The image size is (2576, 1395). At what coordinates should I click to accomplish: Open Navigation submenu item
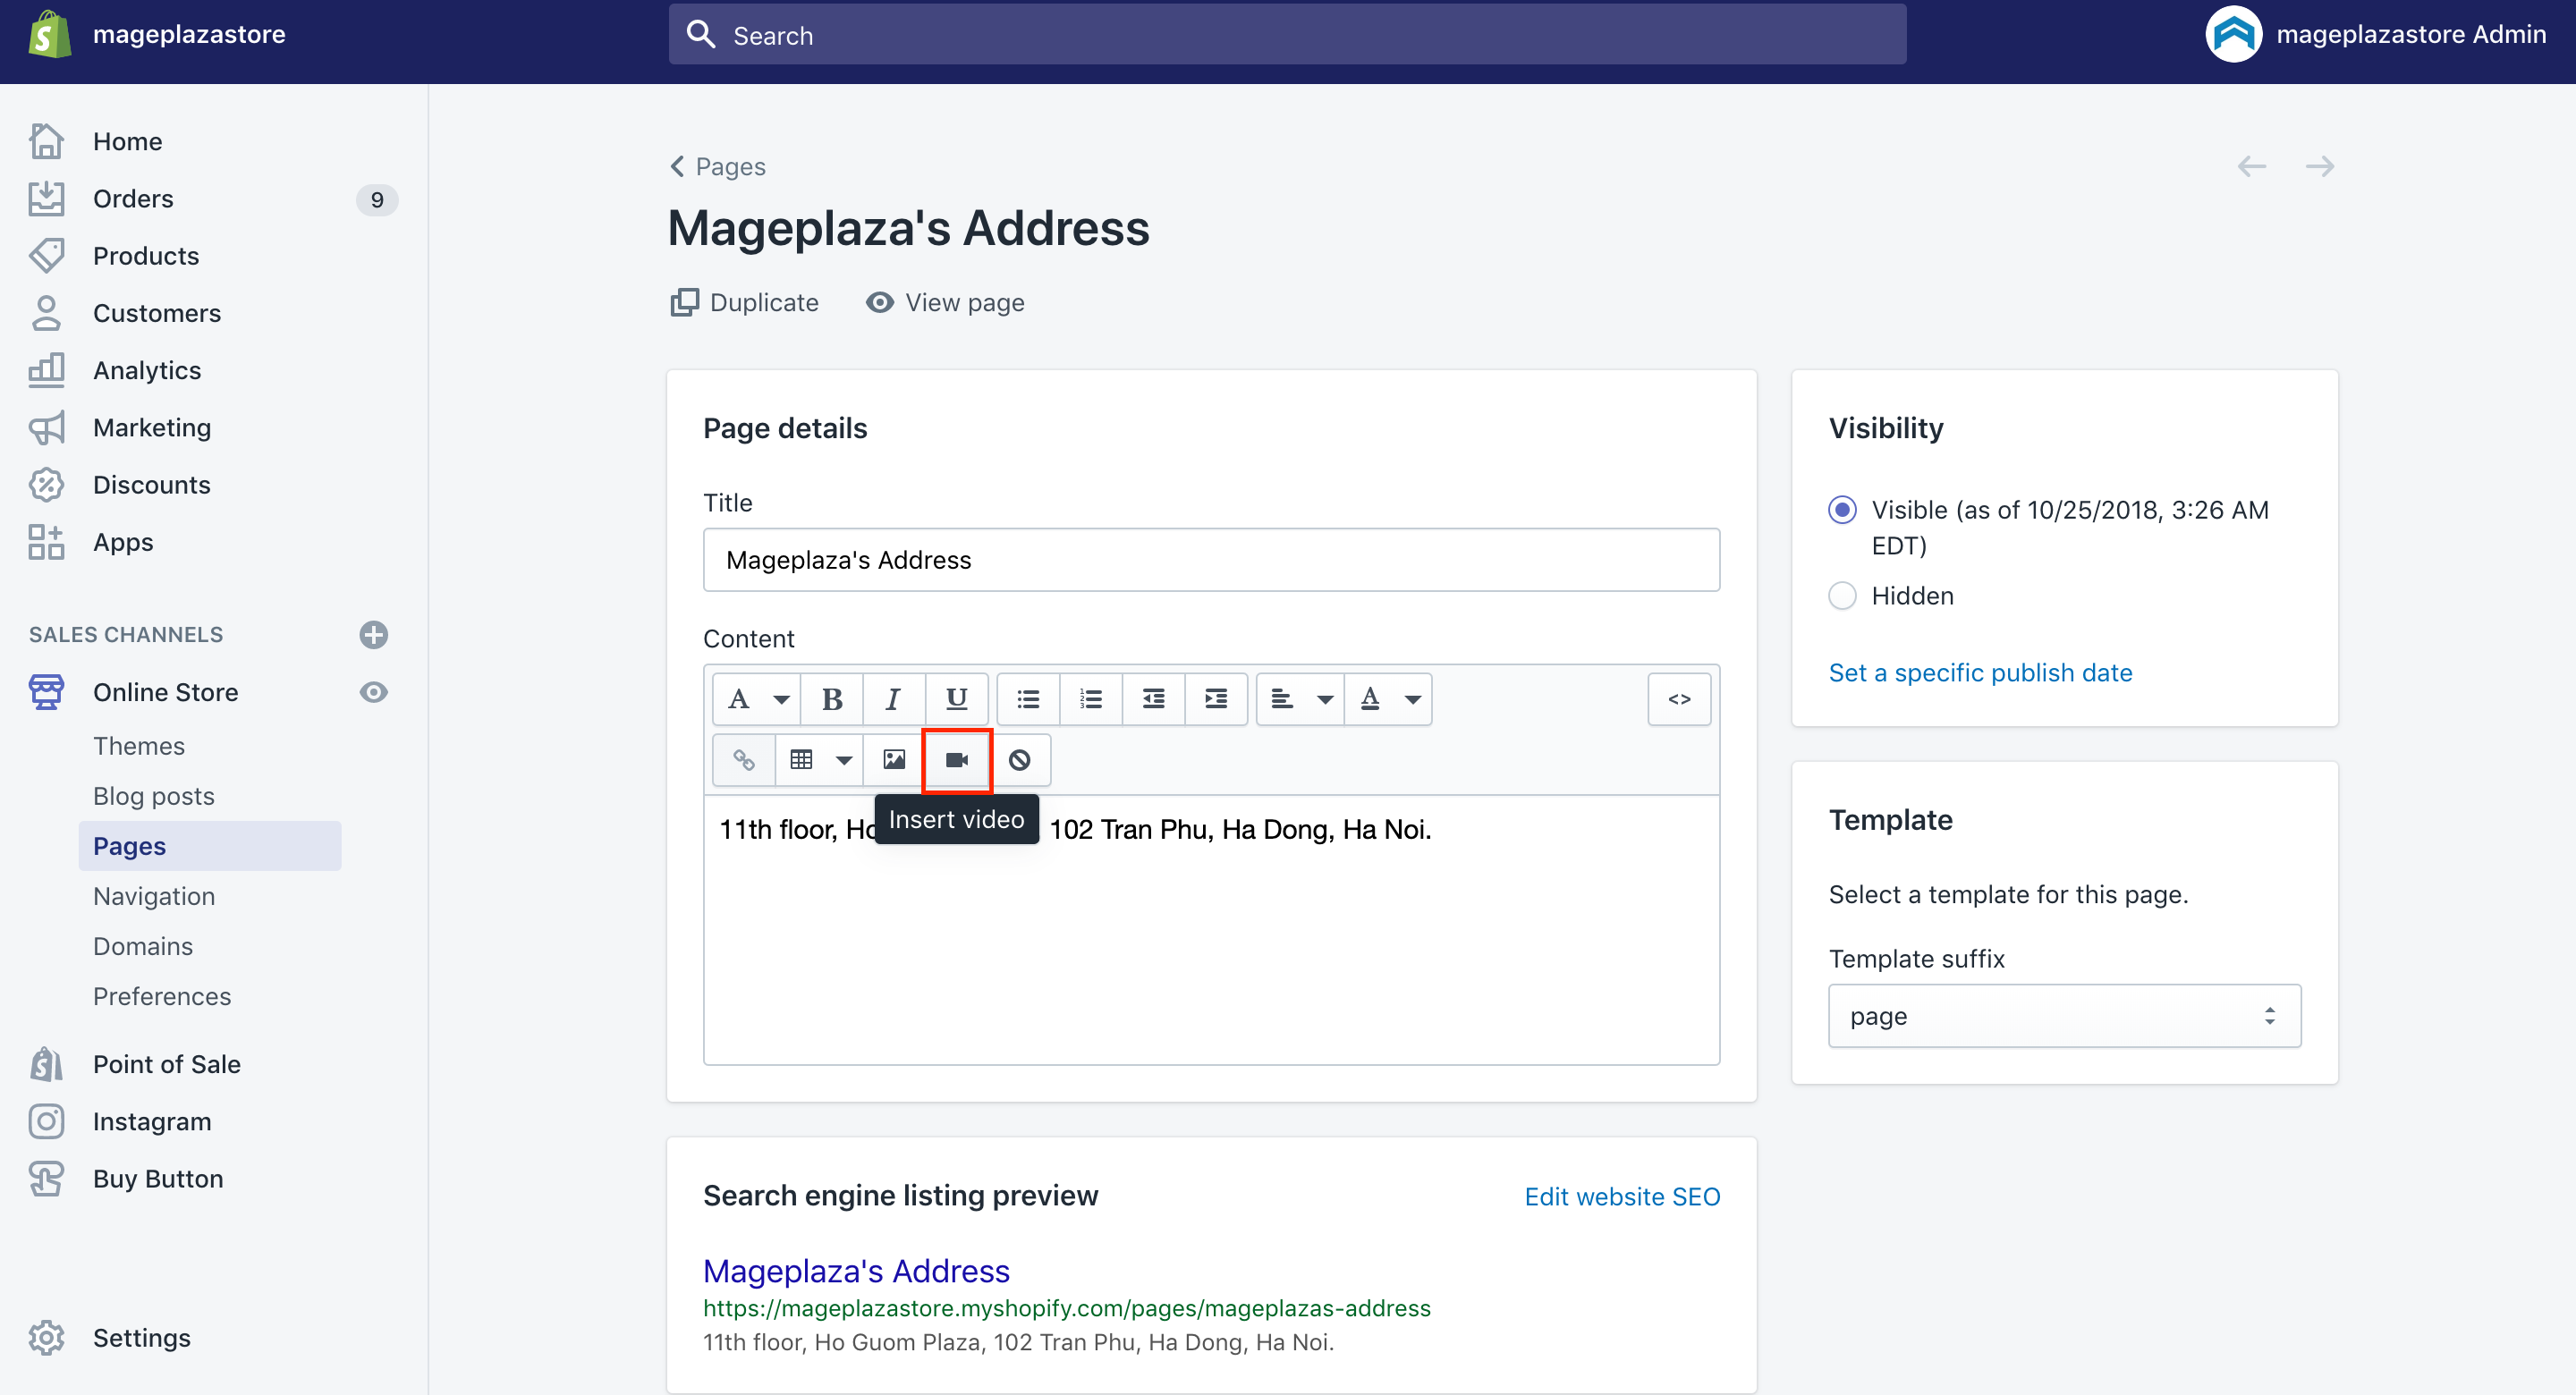(x=154, y=896)
